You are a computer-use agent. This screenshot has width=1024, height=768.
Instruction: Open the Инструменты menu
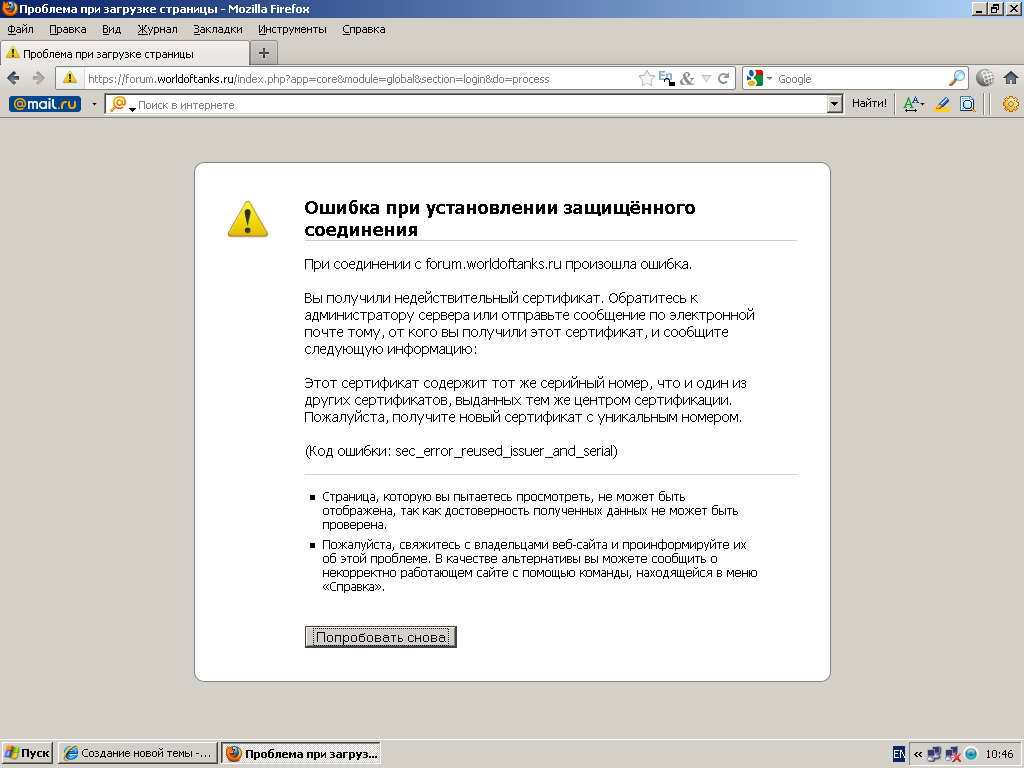292,29
